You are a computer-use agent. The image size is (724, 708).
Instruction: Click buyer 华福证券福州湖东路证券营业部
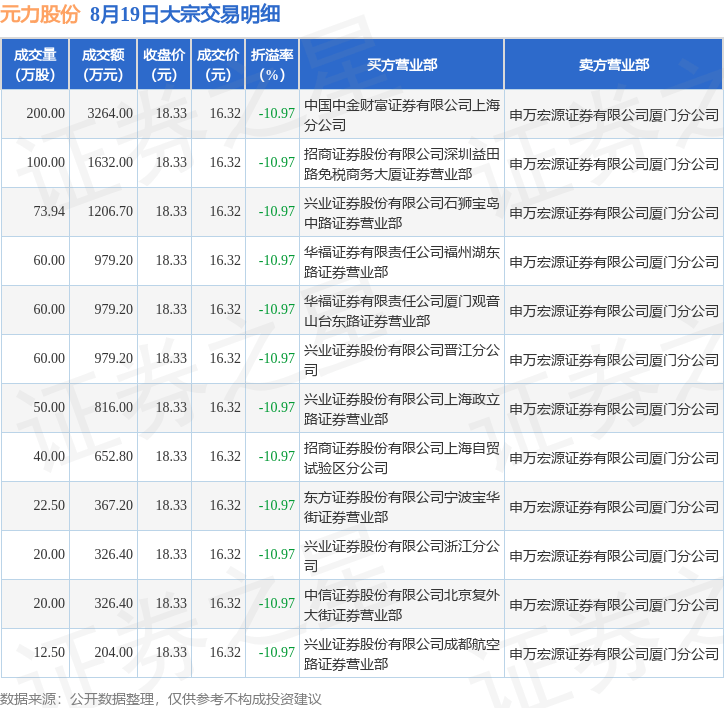pyautogui.click(x=402, y=262)
